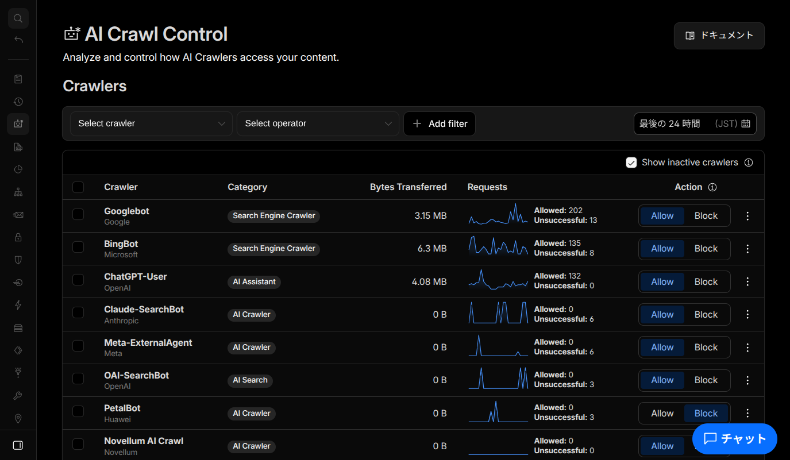Viewport: 790px width, 460px height.
Task: Collapse the sidebar with the bottom panel icon
Action: coord(18,445)
